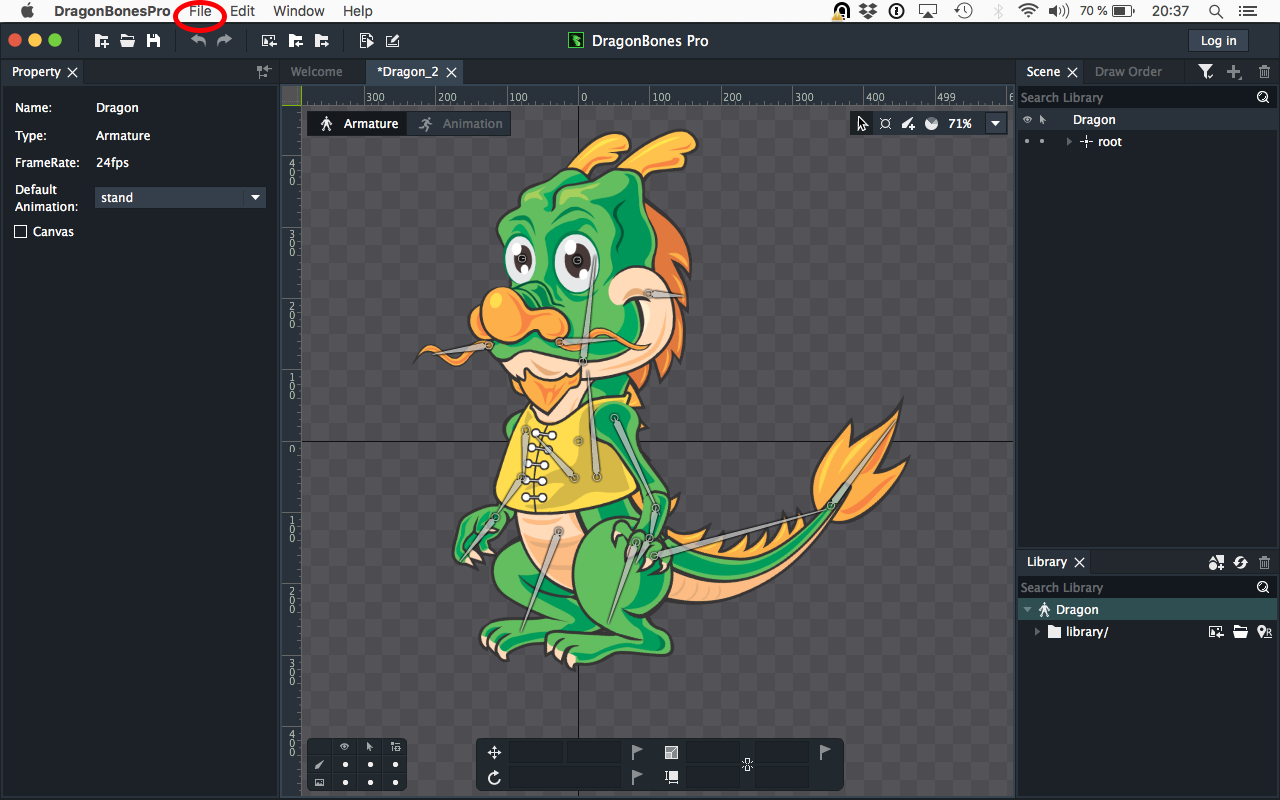Toggle bone visibility dot in bottom-left grid
The image size is (1280, 800).
pyautogui.click(x=345, y=765)
